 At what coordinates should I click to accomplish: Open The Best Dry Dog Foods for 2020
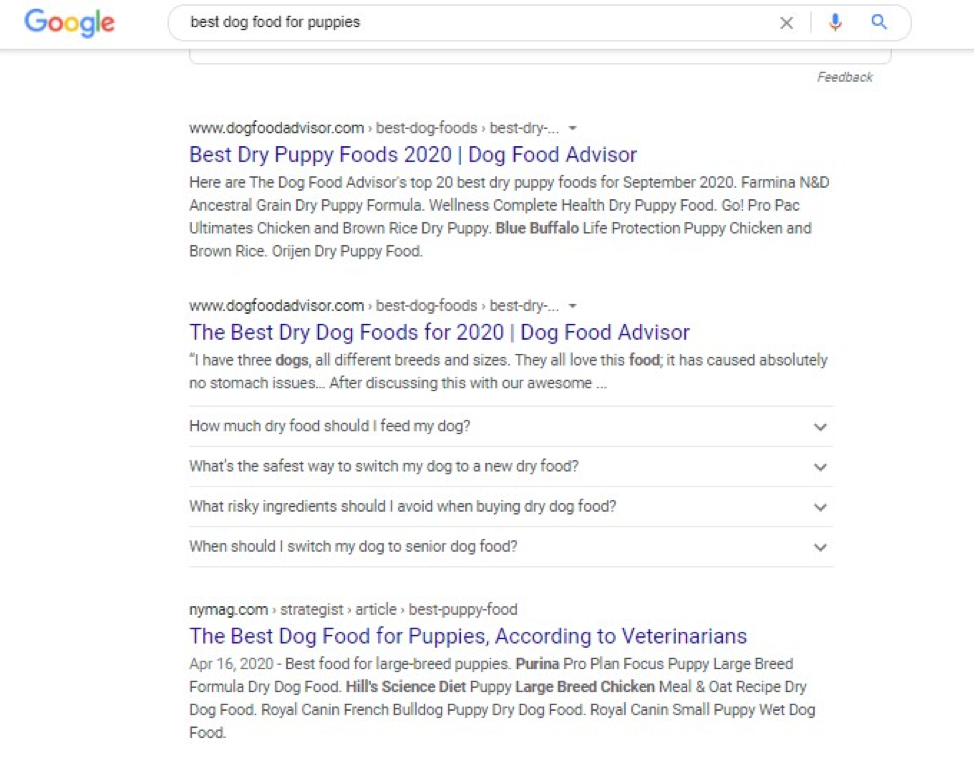(x=439, y=333)
